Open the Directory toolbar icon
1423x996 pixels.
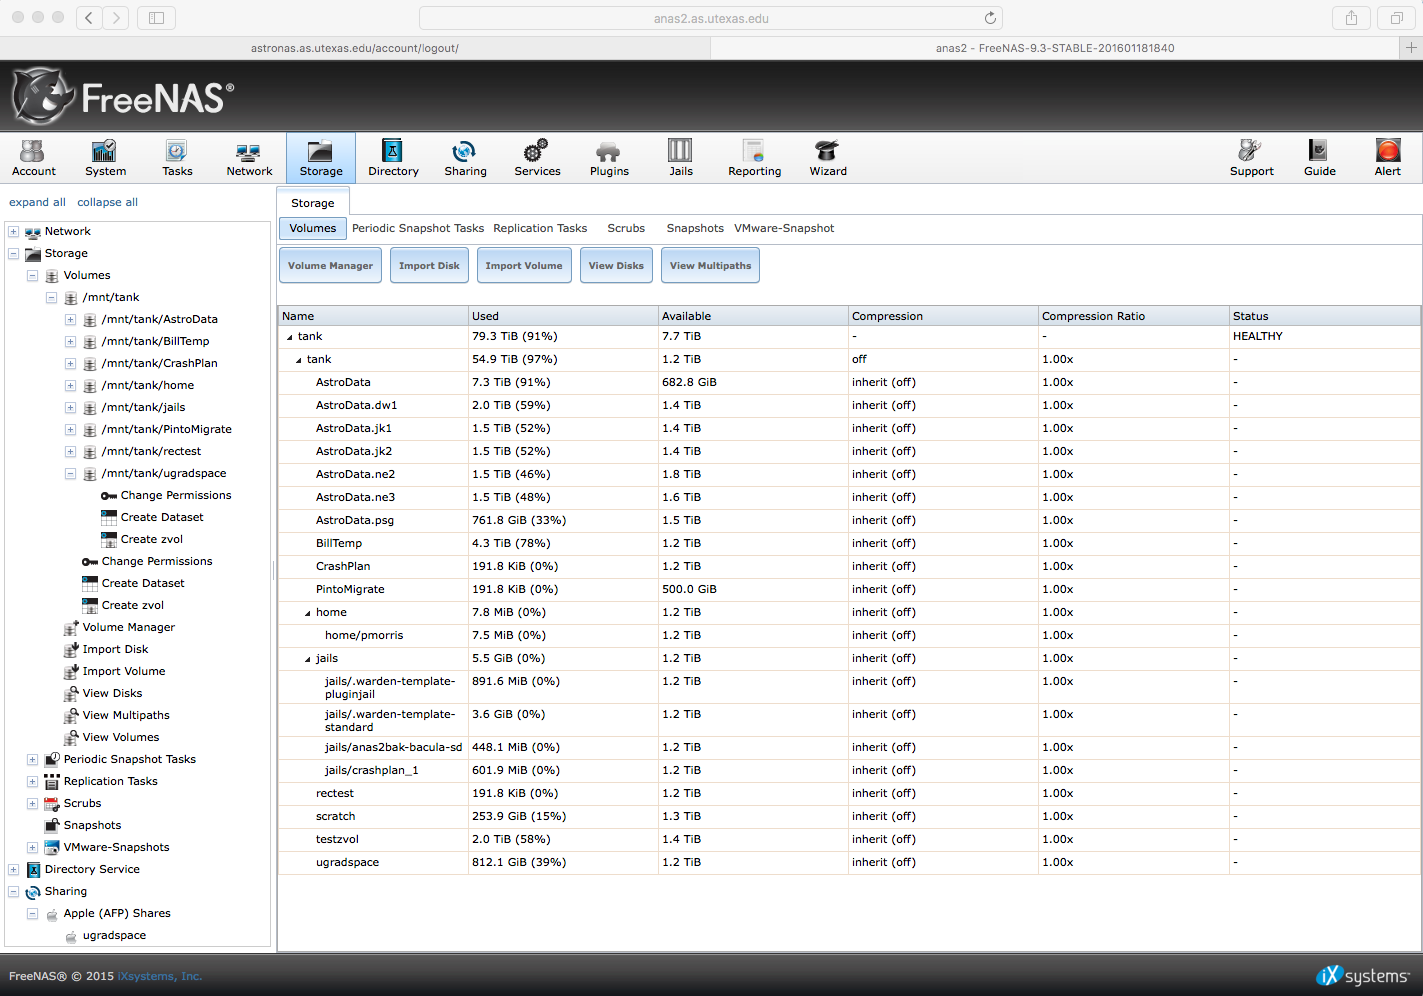(393, 158)
